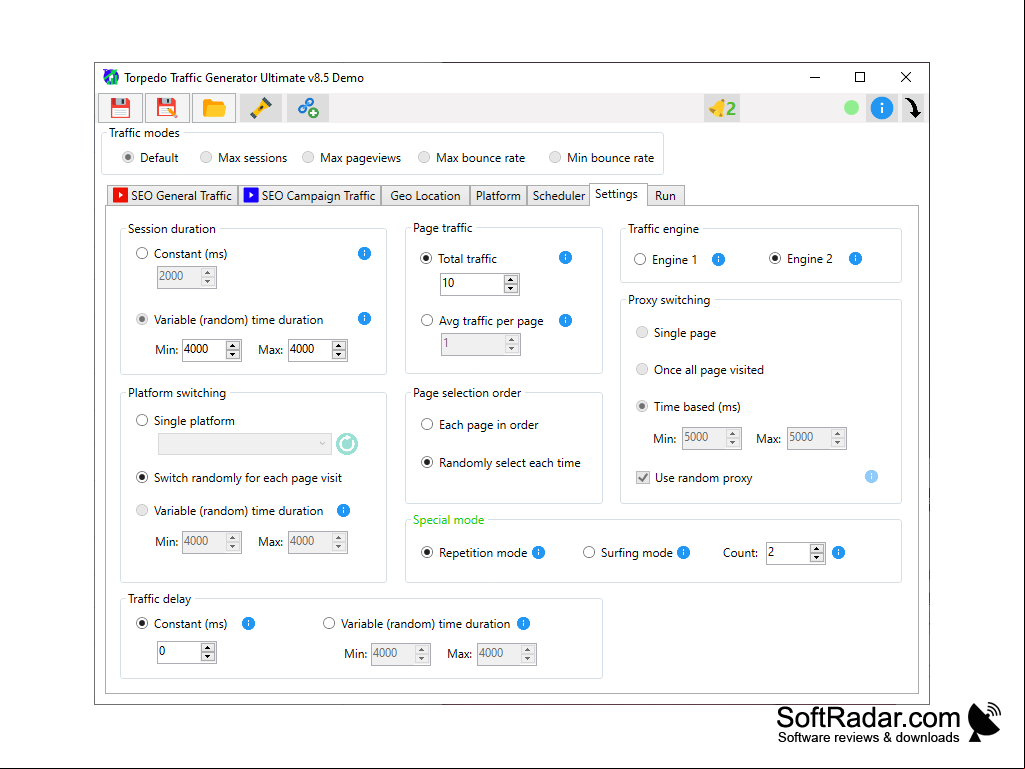Decrease the Special mode Count value

tap(816, 558)
